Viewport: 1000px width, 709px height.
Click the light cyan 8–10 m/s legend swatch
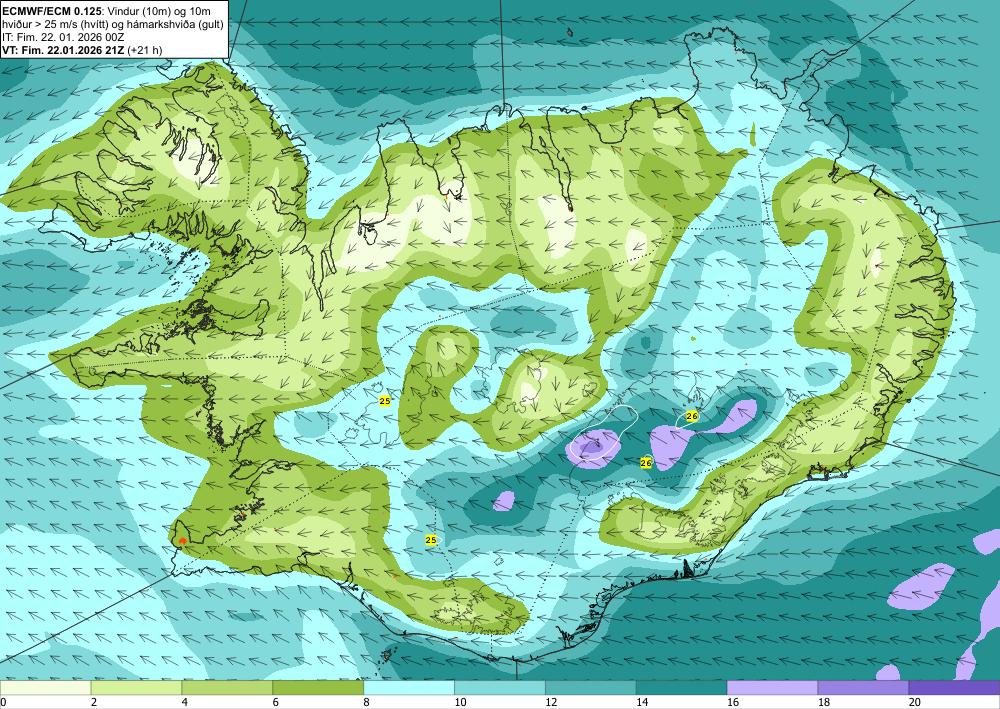[x=409, y=688]
